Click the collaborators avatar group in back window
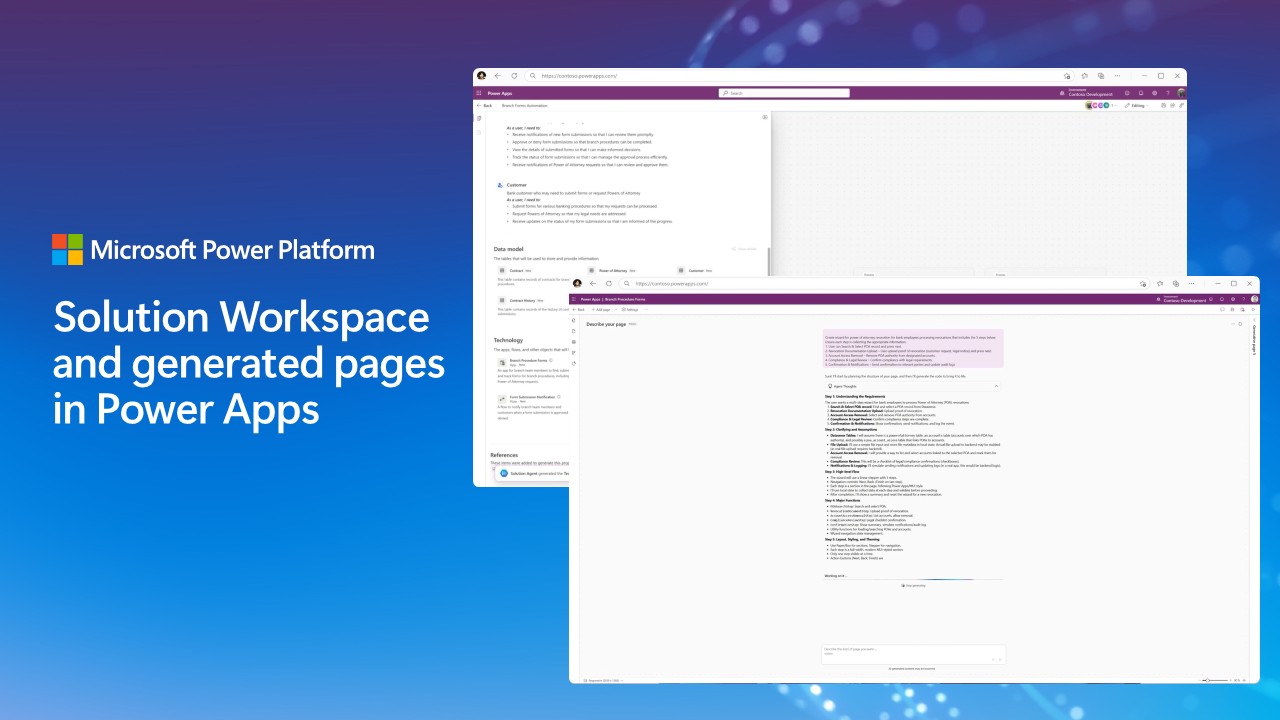The height and width of the screenshot is (720, 1280). [x=1097, y=105]
